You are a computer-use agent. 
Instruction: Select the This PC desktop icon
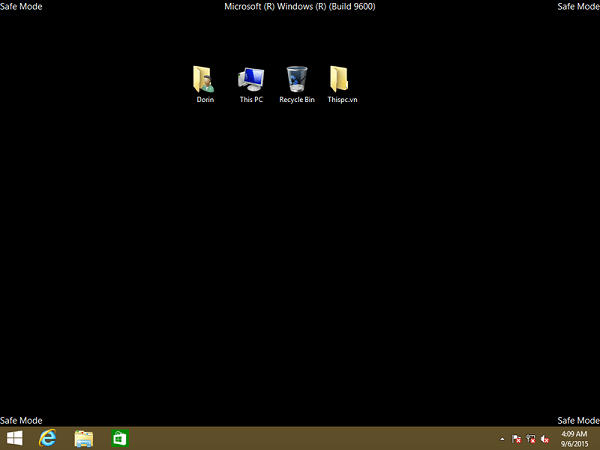(251, 79)
